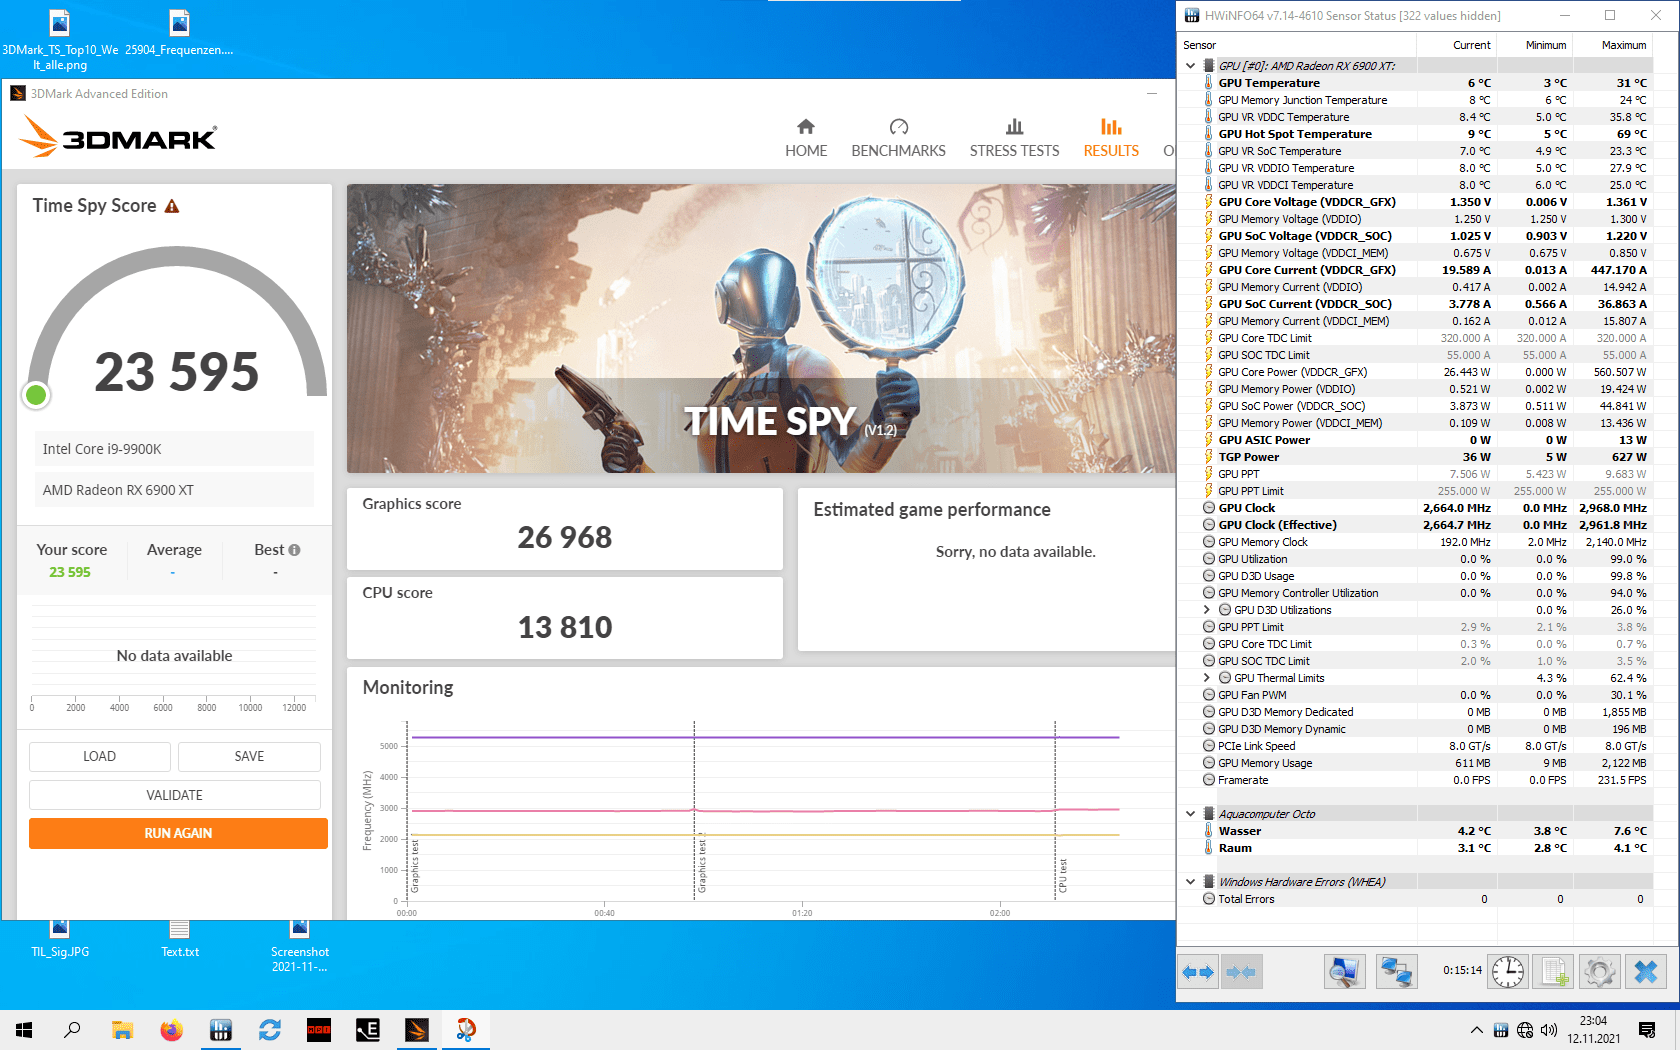
Task: Open HWiNFO sensor settings gear
Action: pyautogui.click(x=1599, y=971)
